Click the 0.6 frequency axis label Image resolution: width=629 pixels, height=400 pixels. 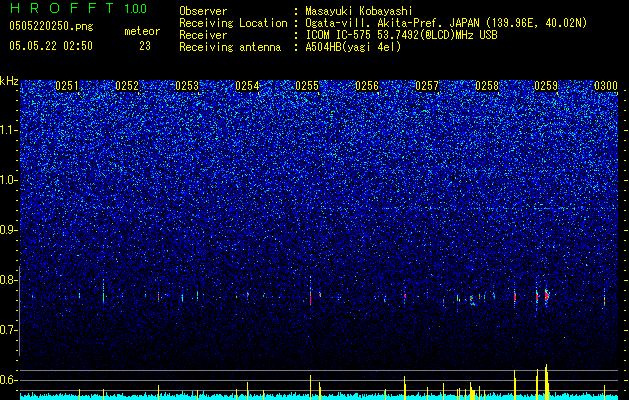point(9,380)
